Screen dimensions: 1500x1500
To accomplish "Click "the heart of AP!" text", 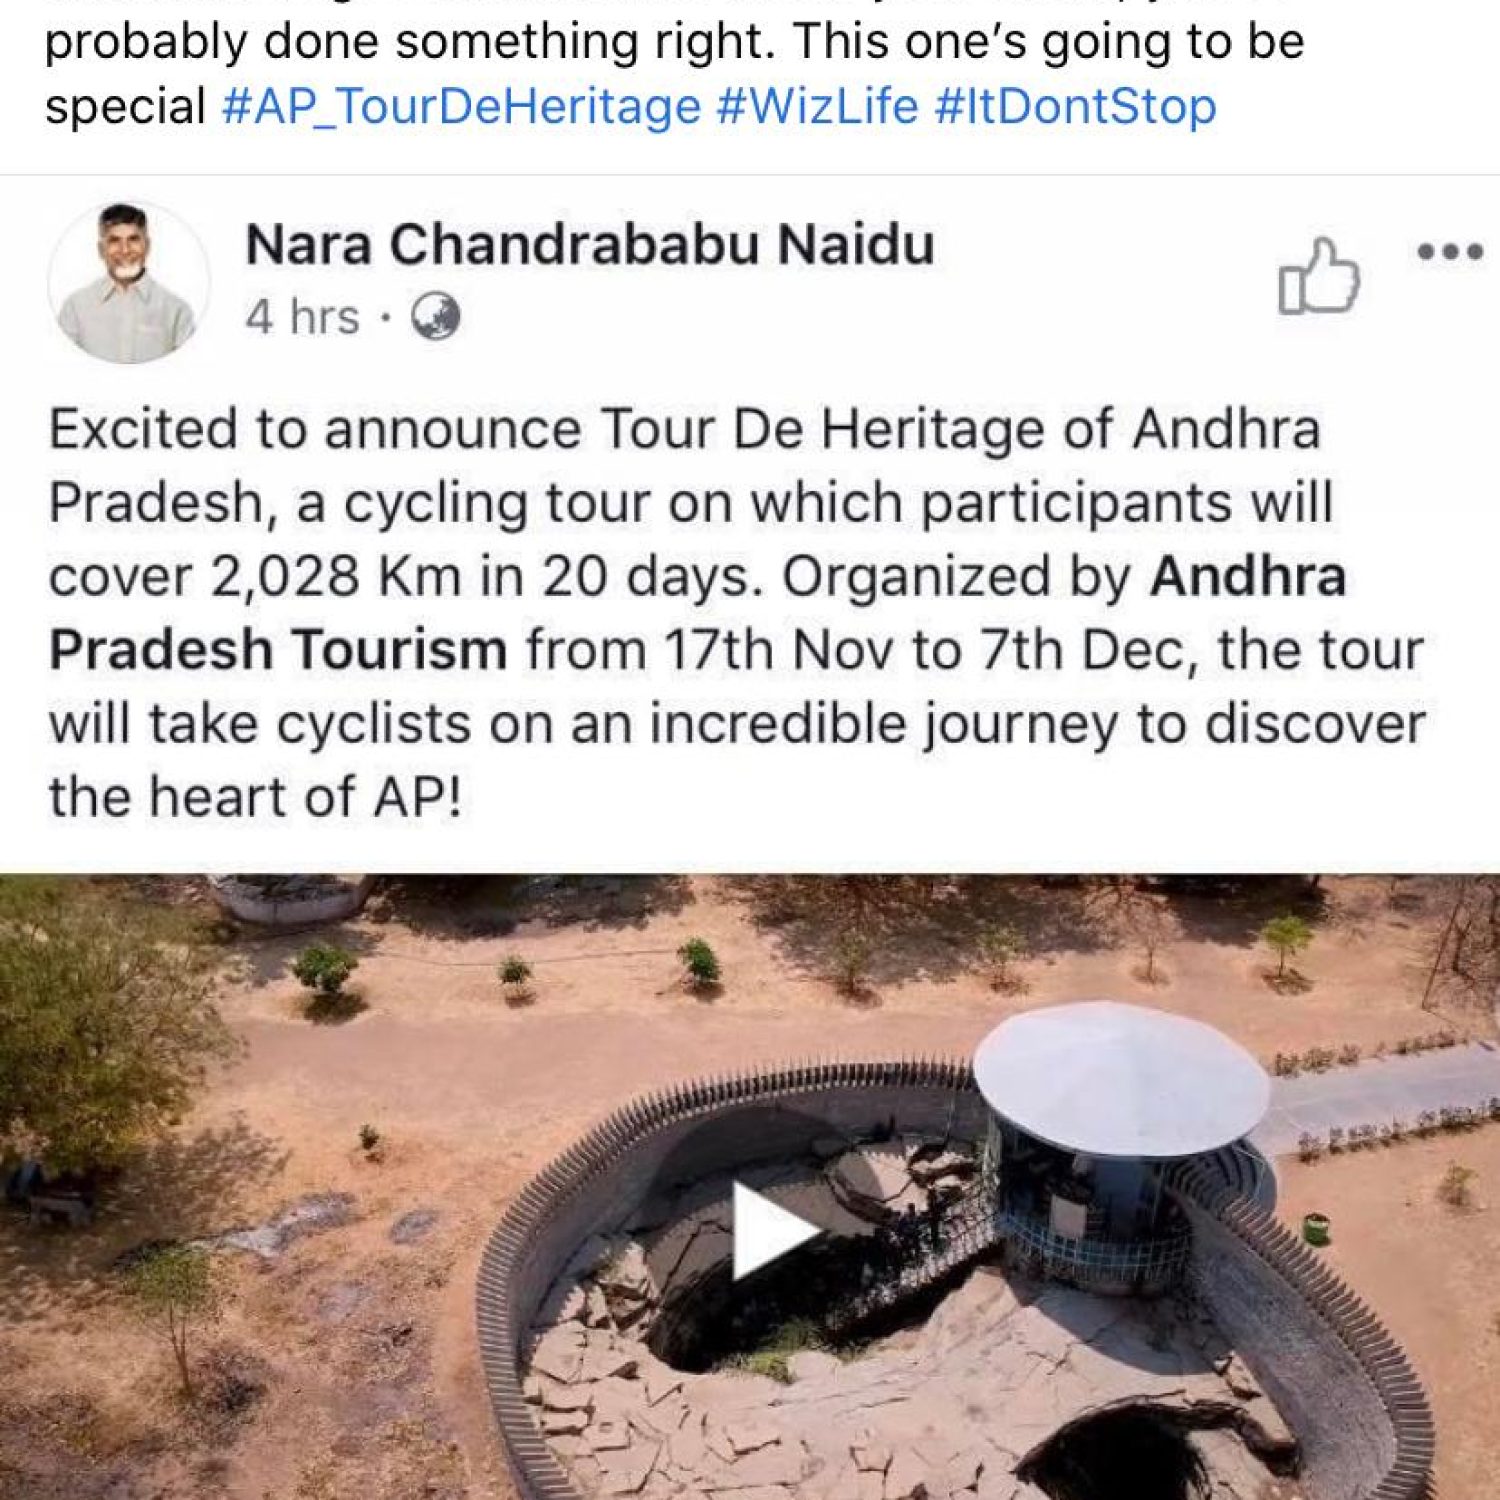I will pyautogui.click(x=255, y=798).
